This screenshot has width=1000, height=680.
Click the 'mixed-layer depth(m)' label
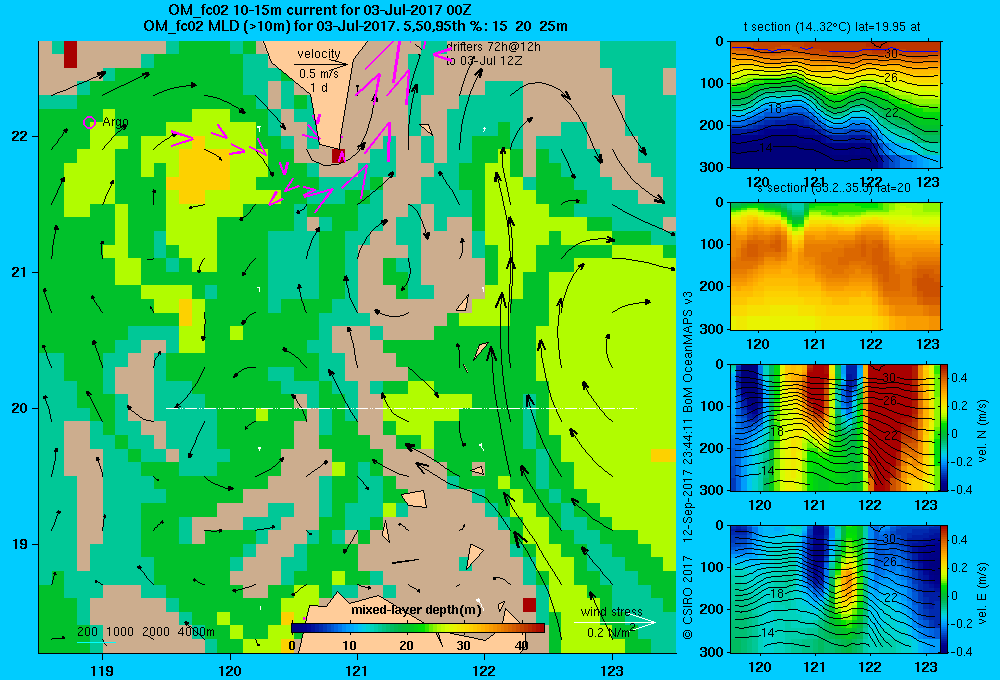tap(416, 610)
